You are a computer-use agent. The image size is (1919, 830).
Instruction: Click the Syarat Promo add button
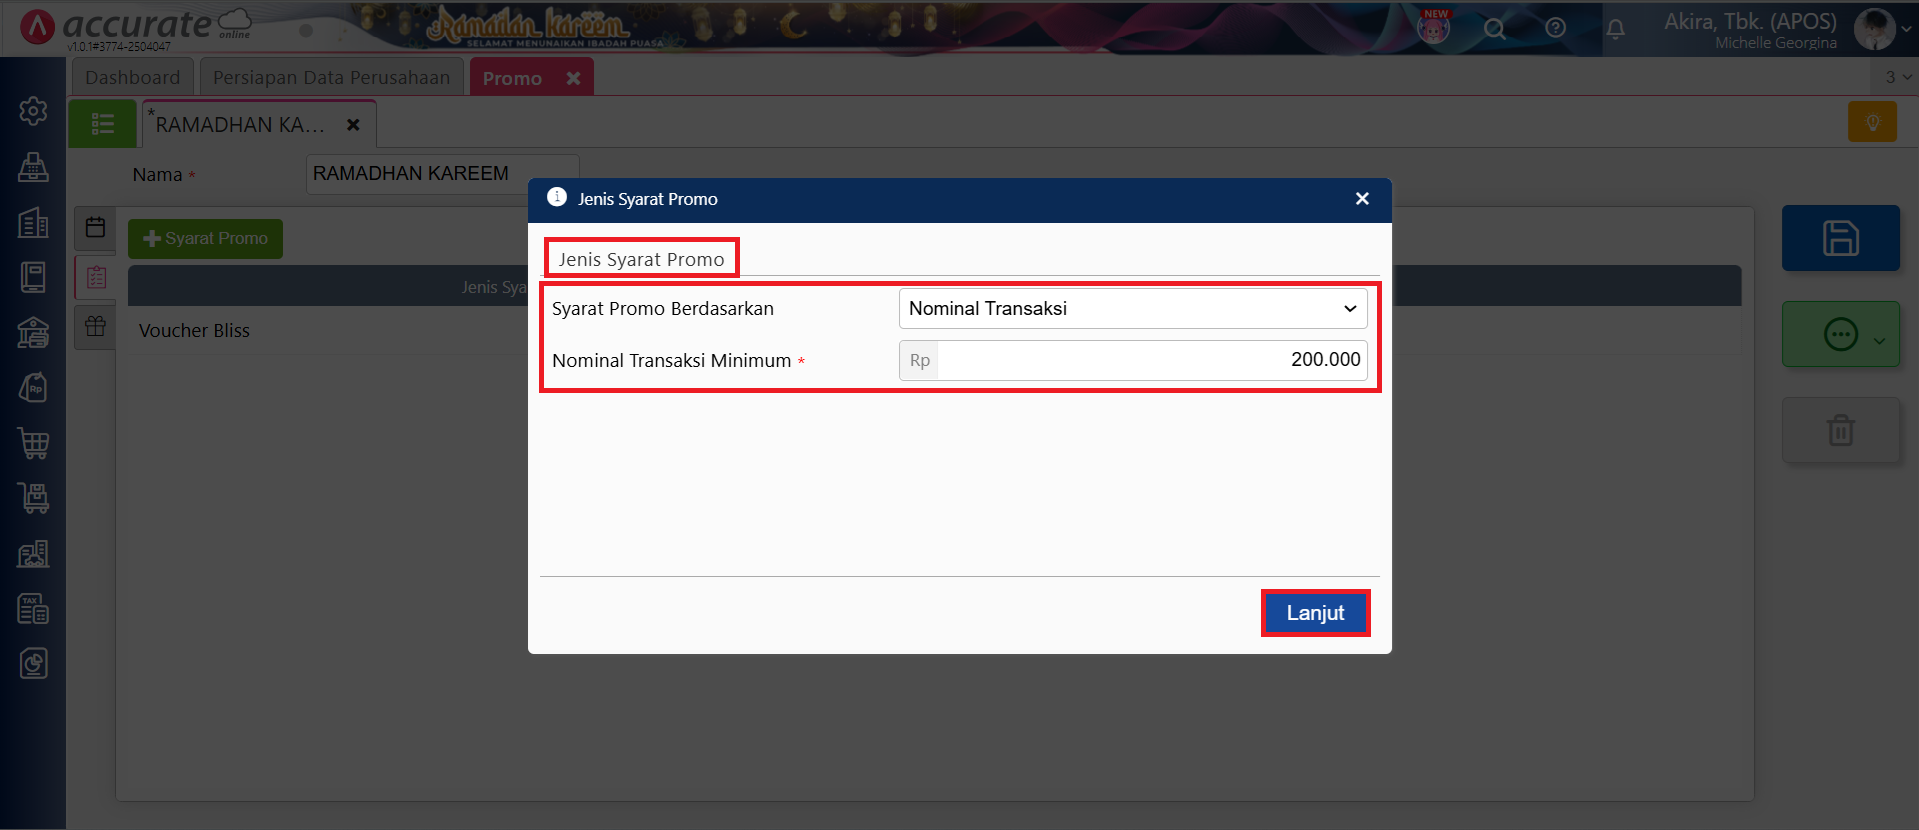[205, 239]
